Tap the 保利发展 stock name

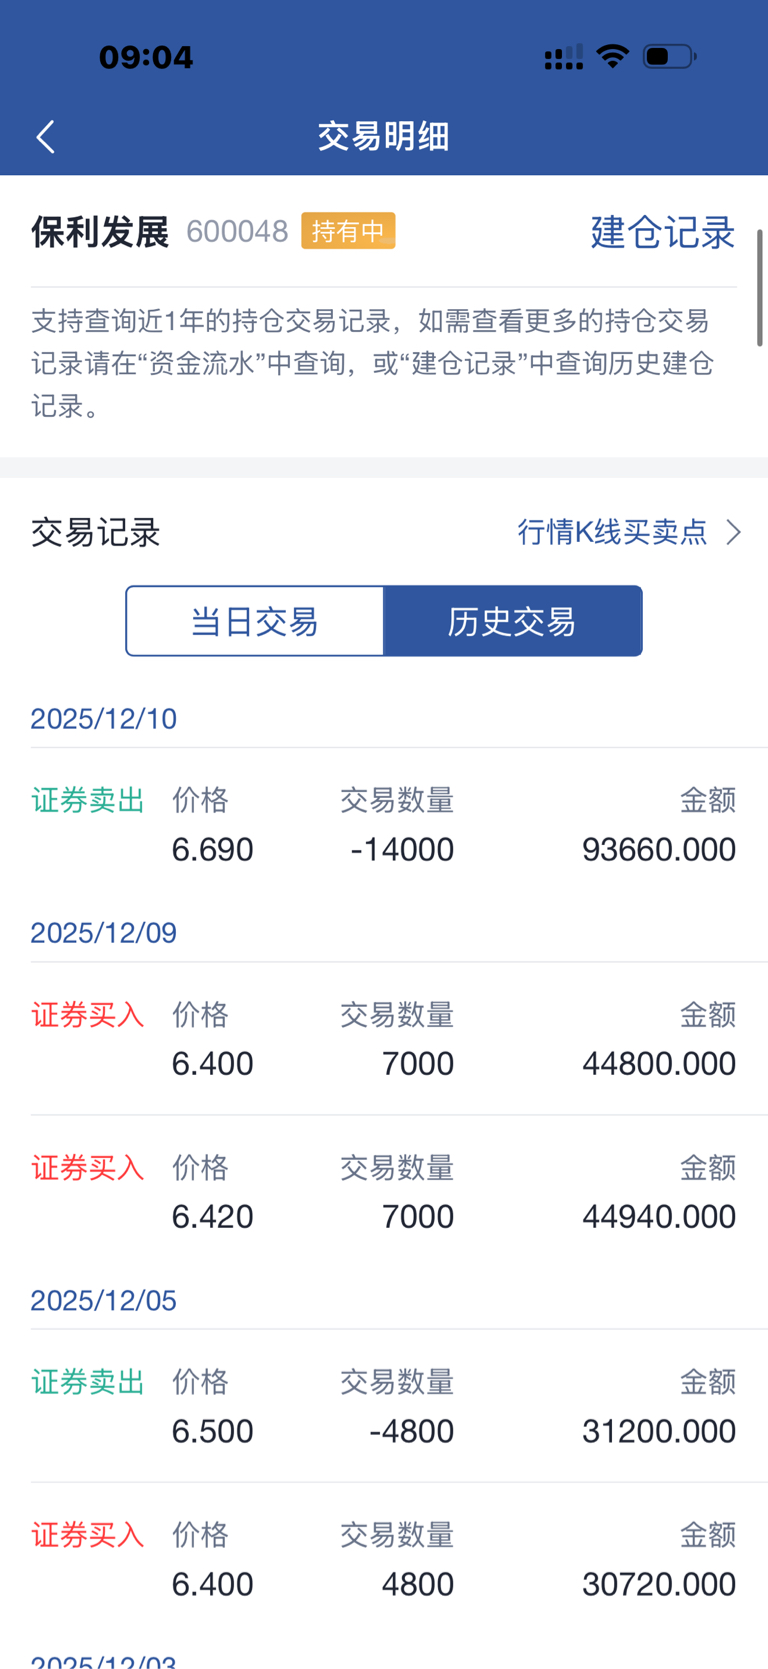[100, 232]
